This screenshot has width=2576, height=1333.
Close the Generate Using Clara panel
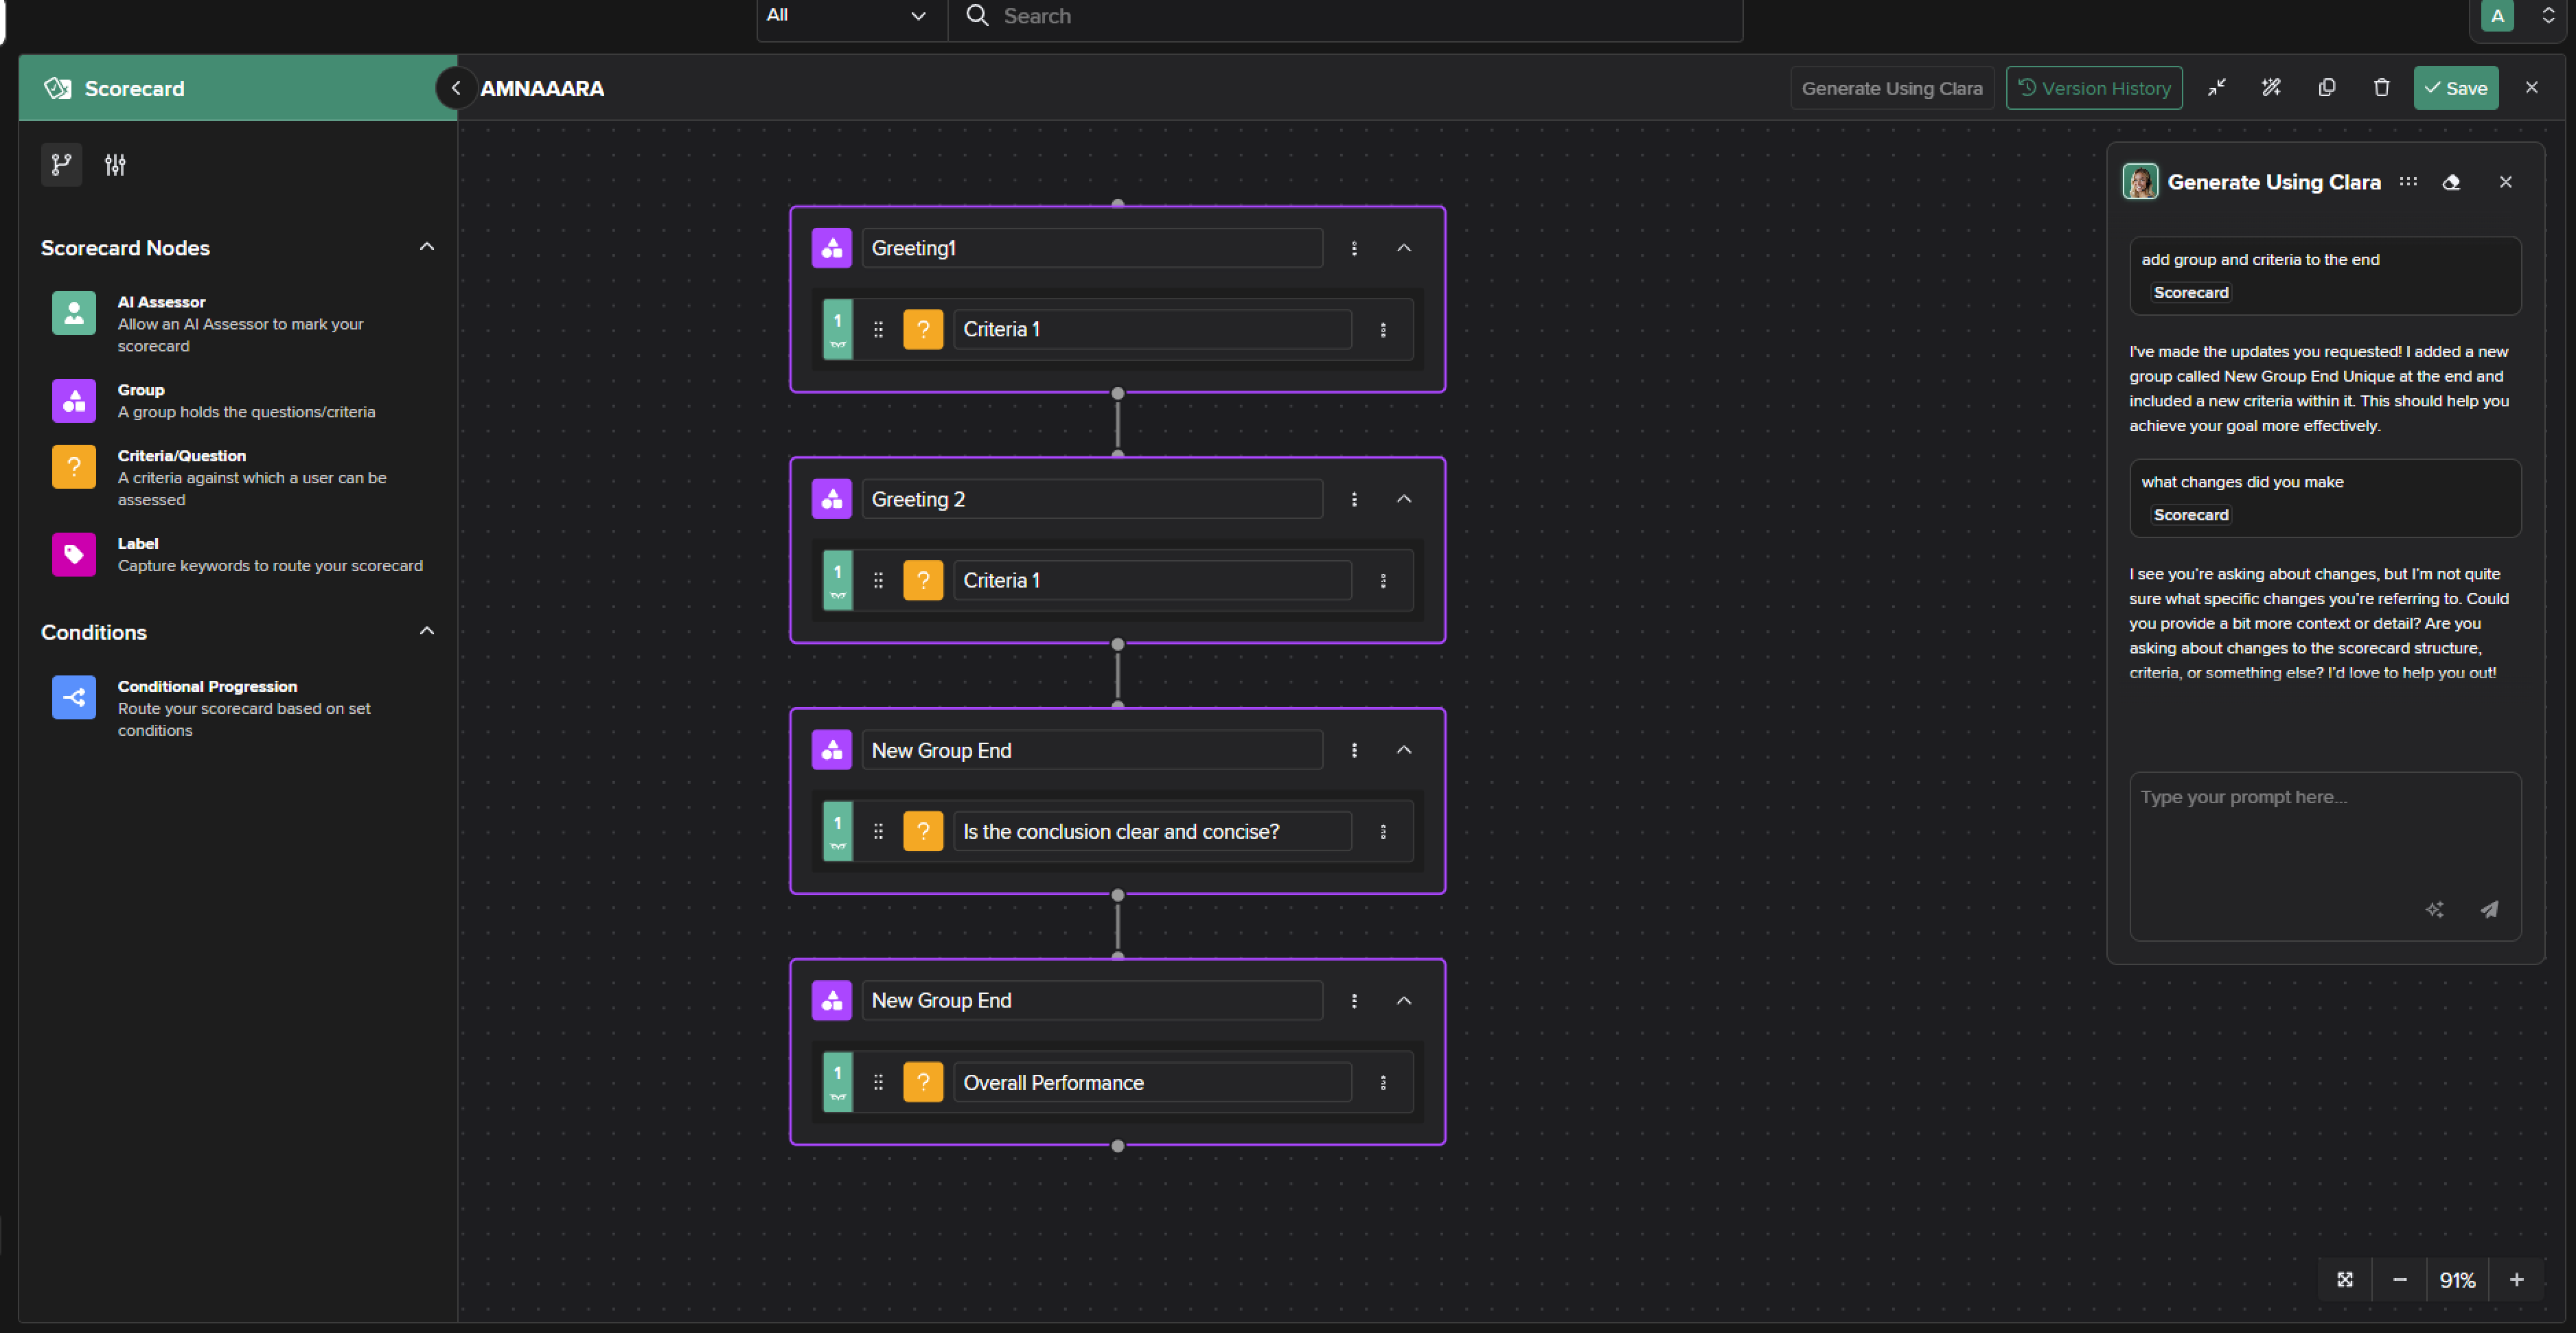2506,182
